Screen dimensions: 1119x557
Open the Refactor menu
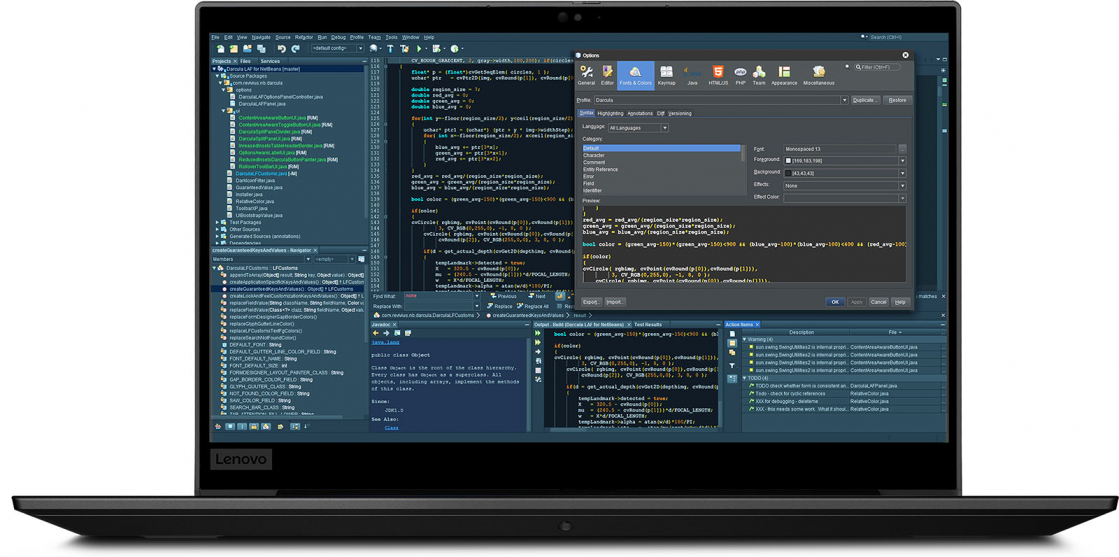coord(303,37)
